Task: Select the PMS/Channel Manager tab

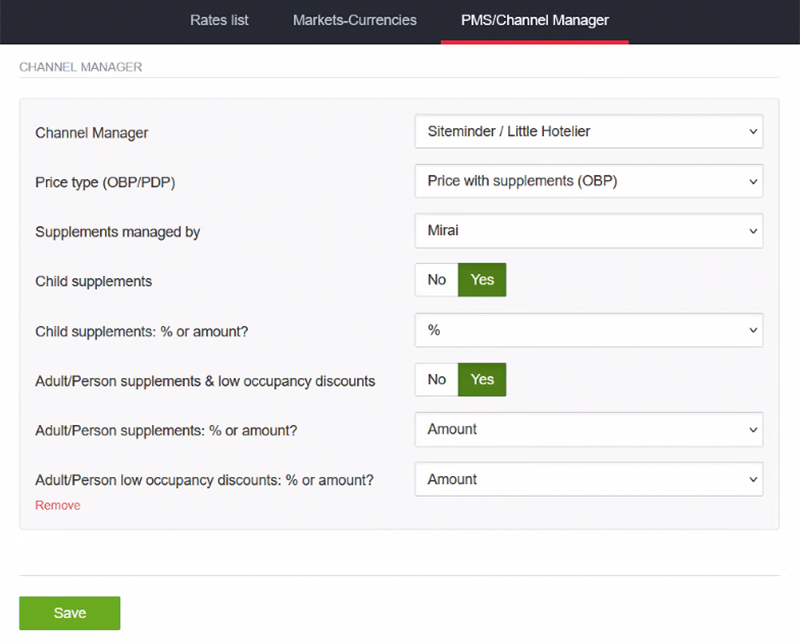Action: 534,20
